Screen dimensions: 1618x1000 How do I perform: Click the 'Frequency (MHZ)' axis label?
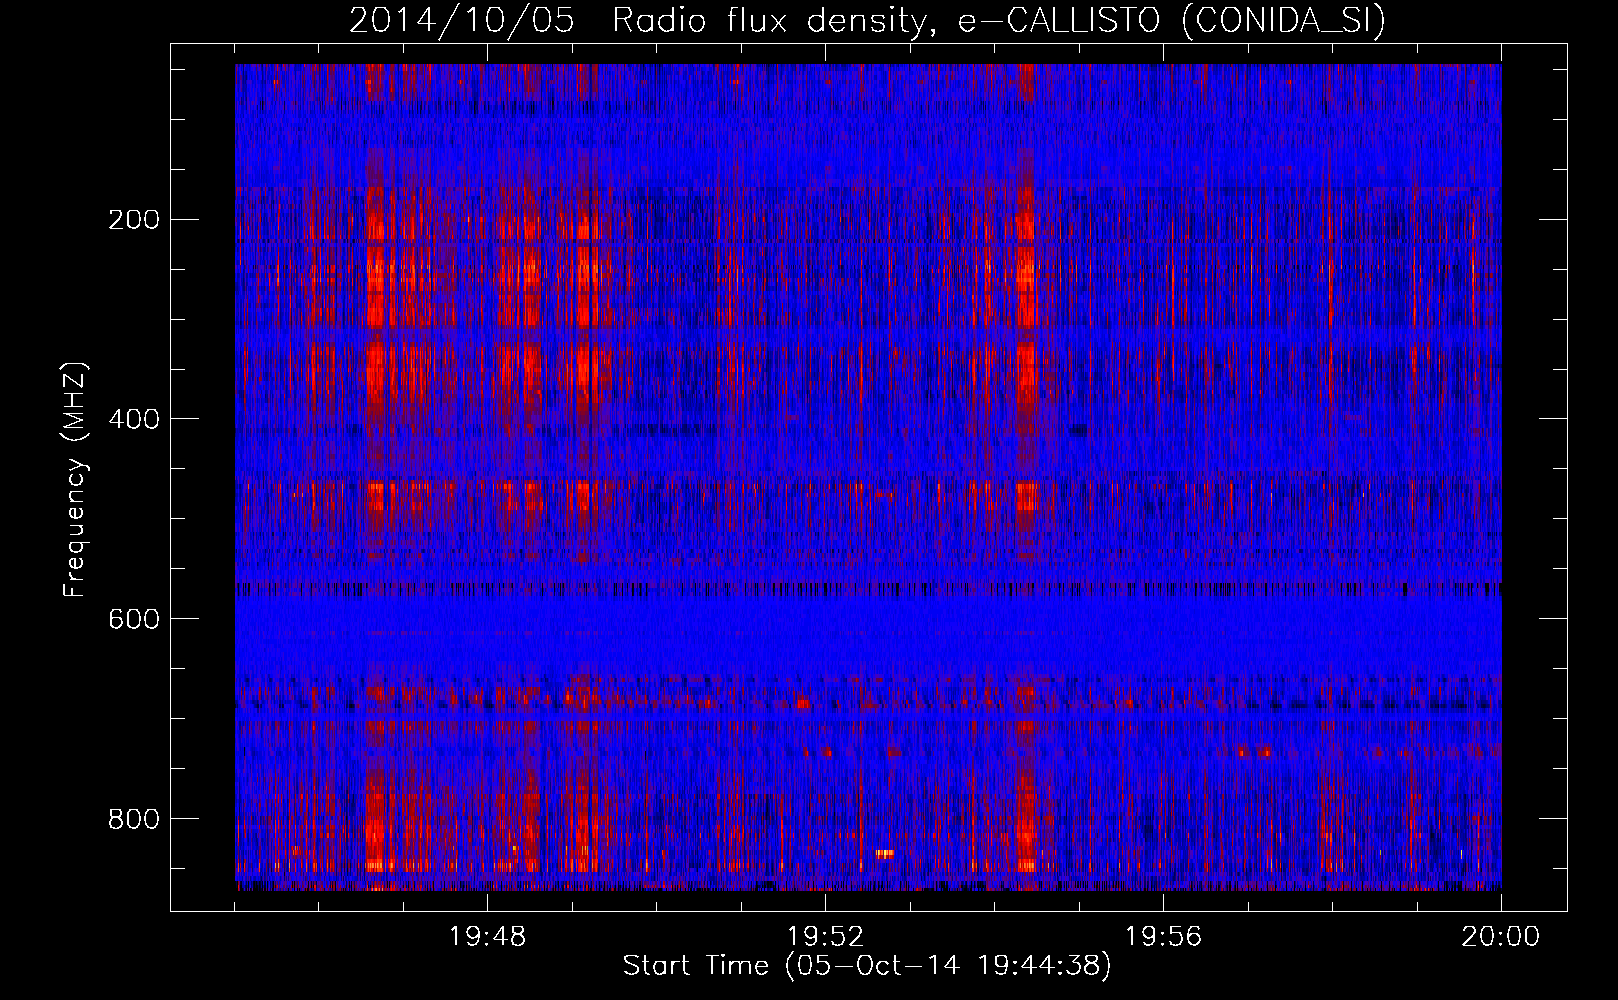(x=75, y=479)
